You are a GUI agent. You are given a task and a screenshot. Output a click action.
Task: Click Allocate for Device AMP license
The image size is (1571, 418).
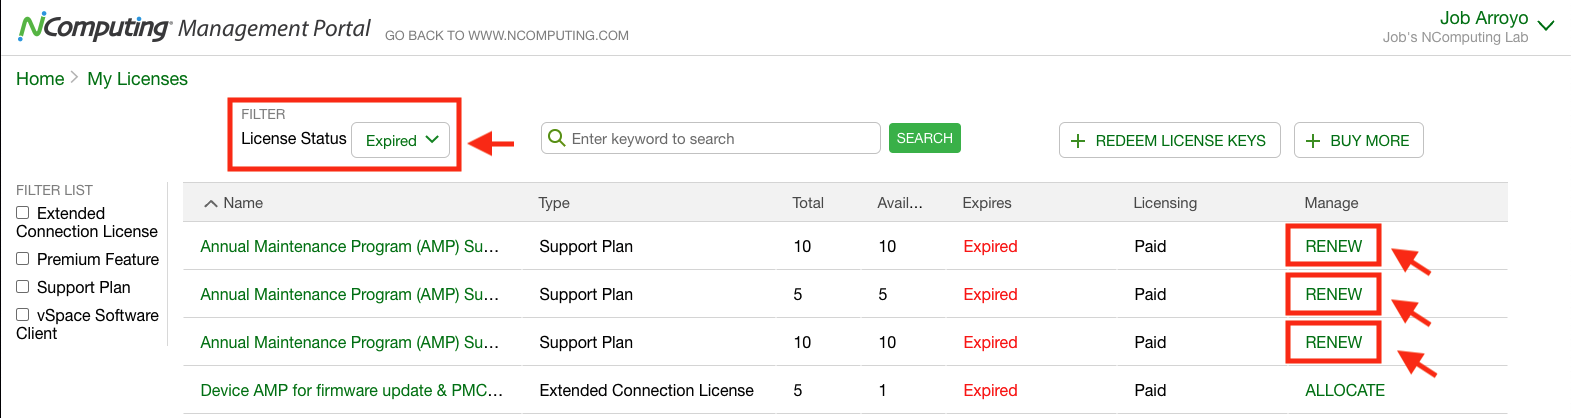pyautogui.click(x=1345, y=390)
